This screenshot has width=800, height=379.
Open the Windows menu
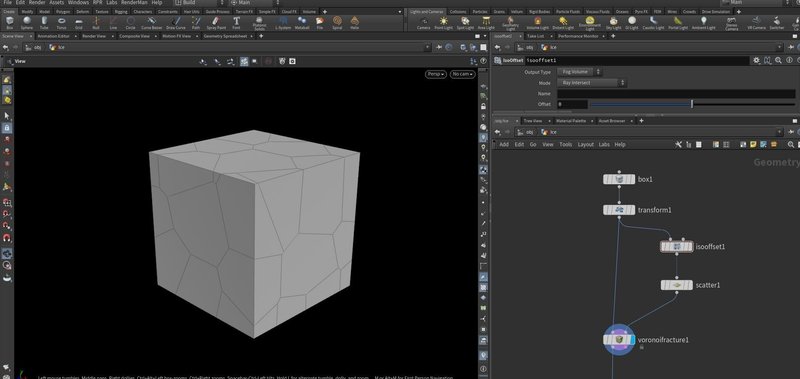pyautogui.click(x=78, y=3)
